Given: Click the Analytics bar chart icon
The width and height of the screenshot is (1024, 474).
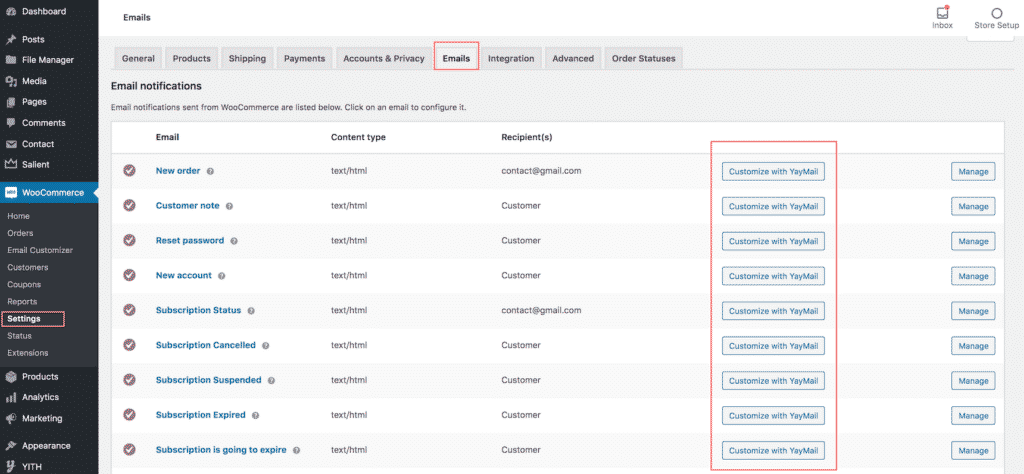Looking at the screenshot, I should click(x=10, y=398).
